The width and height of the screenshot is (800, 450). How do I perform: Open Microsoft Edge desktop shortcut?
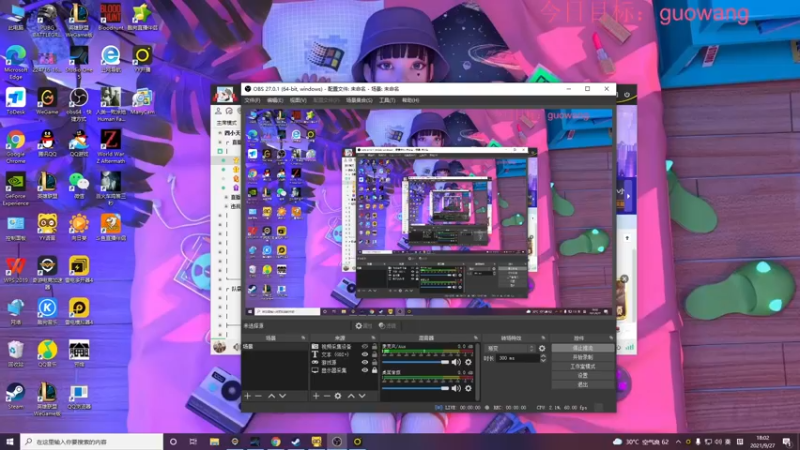pyautogui.click(x=16, y=61)
